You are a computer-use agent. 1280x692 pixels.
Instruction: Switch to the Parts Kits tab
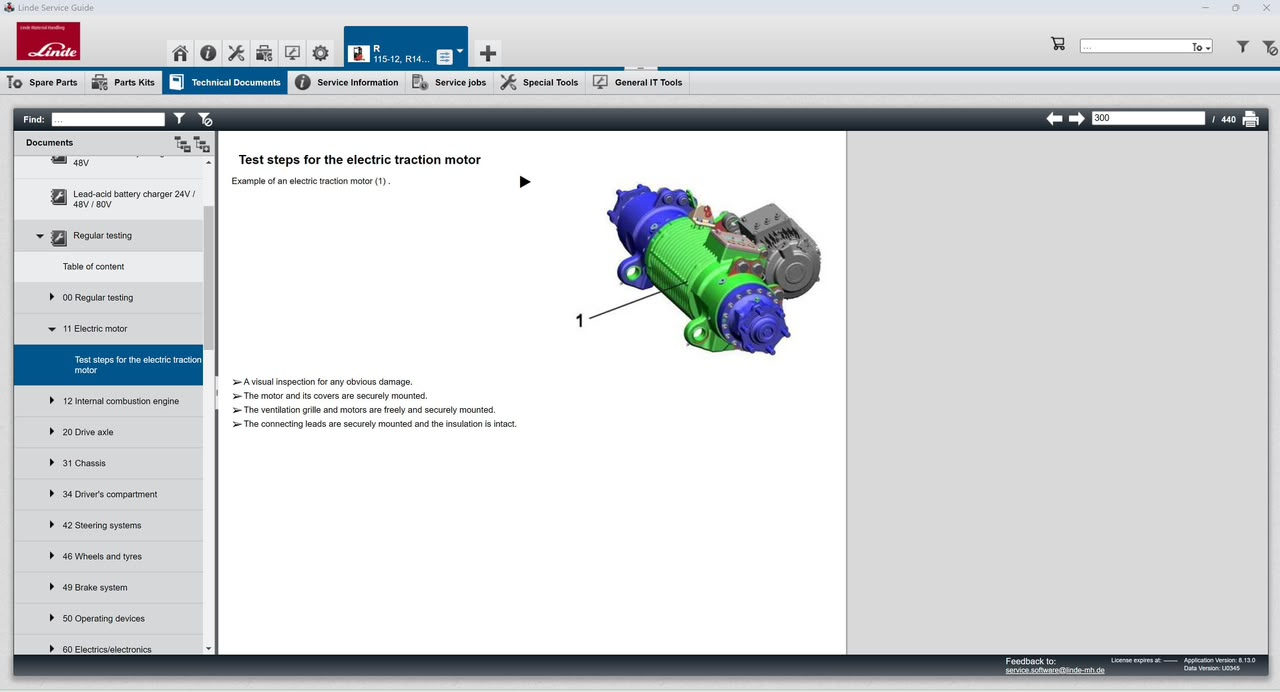pyautogui.click(x=123, y=83)
